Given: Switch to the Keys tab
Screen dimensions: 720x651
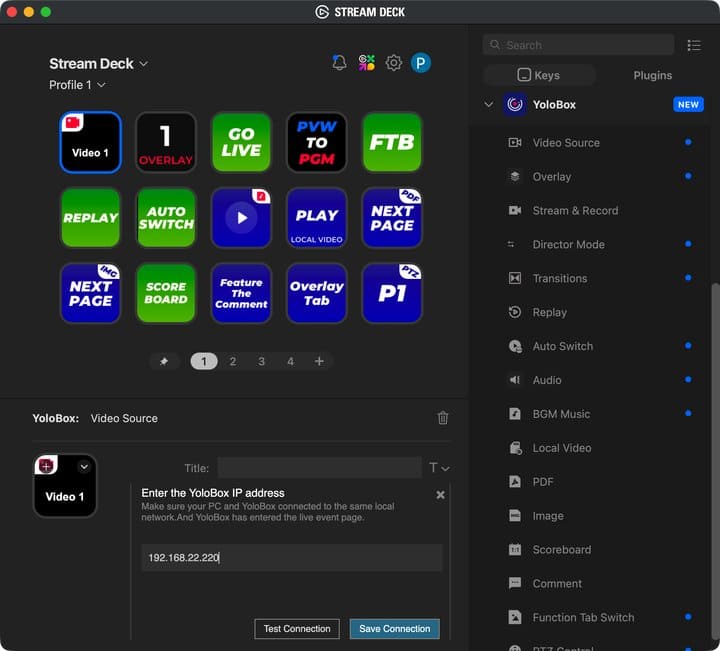Looking at the screenshot, I should click(x=539, y=75).
